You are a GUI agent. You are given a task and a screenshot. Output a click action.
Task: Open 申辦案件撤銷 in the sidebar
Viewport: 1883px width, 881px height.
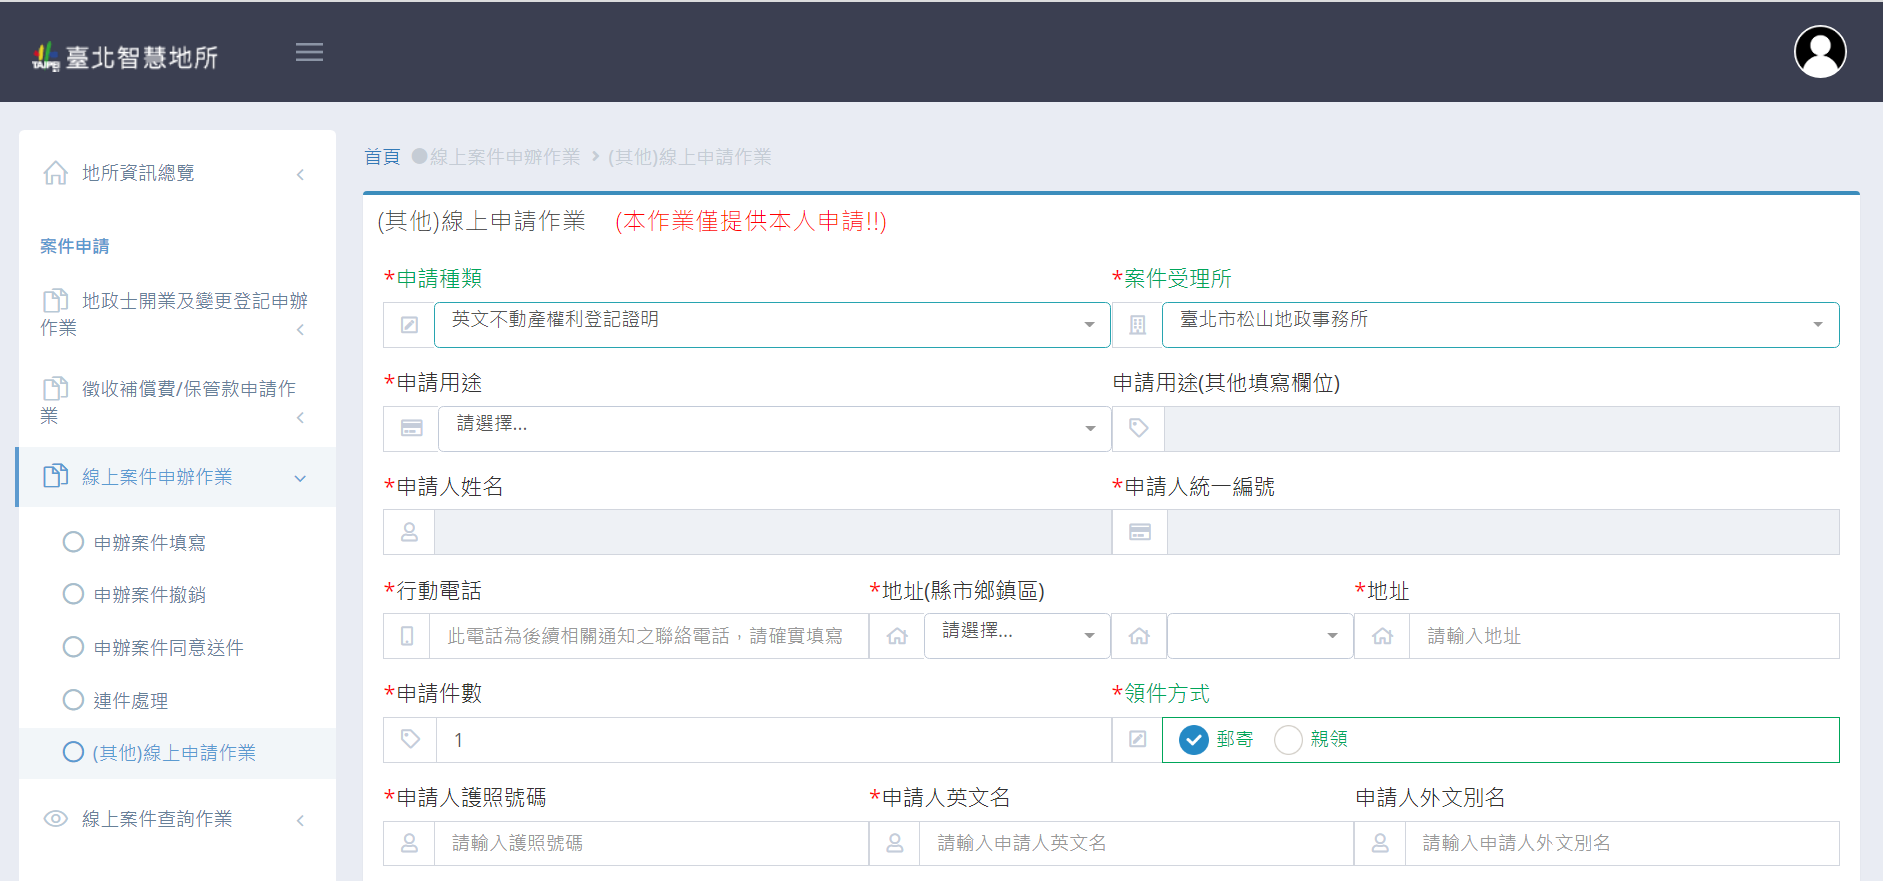click(149, 595)
